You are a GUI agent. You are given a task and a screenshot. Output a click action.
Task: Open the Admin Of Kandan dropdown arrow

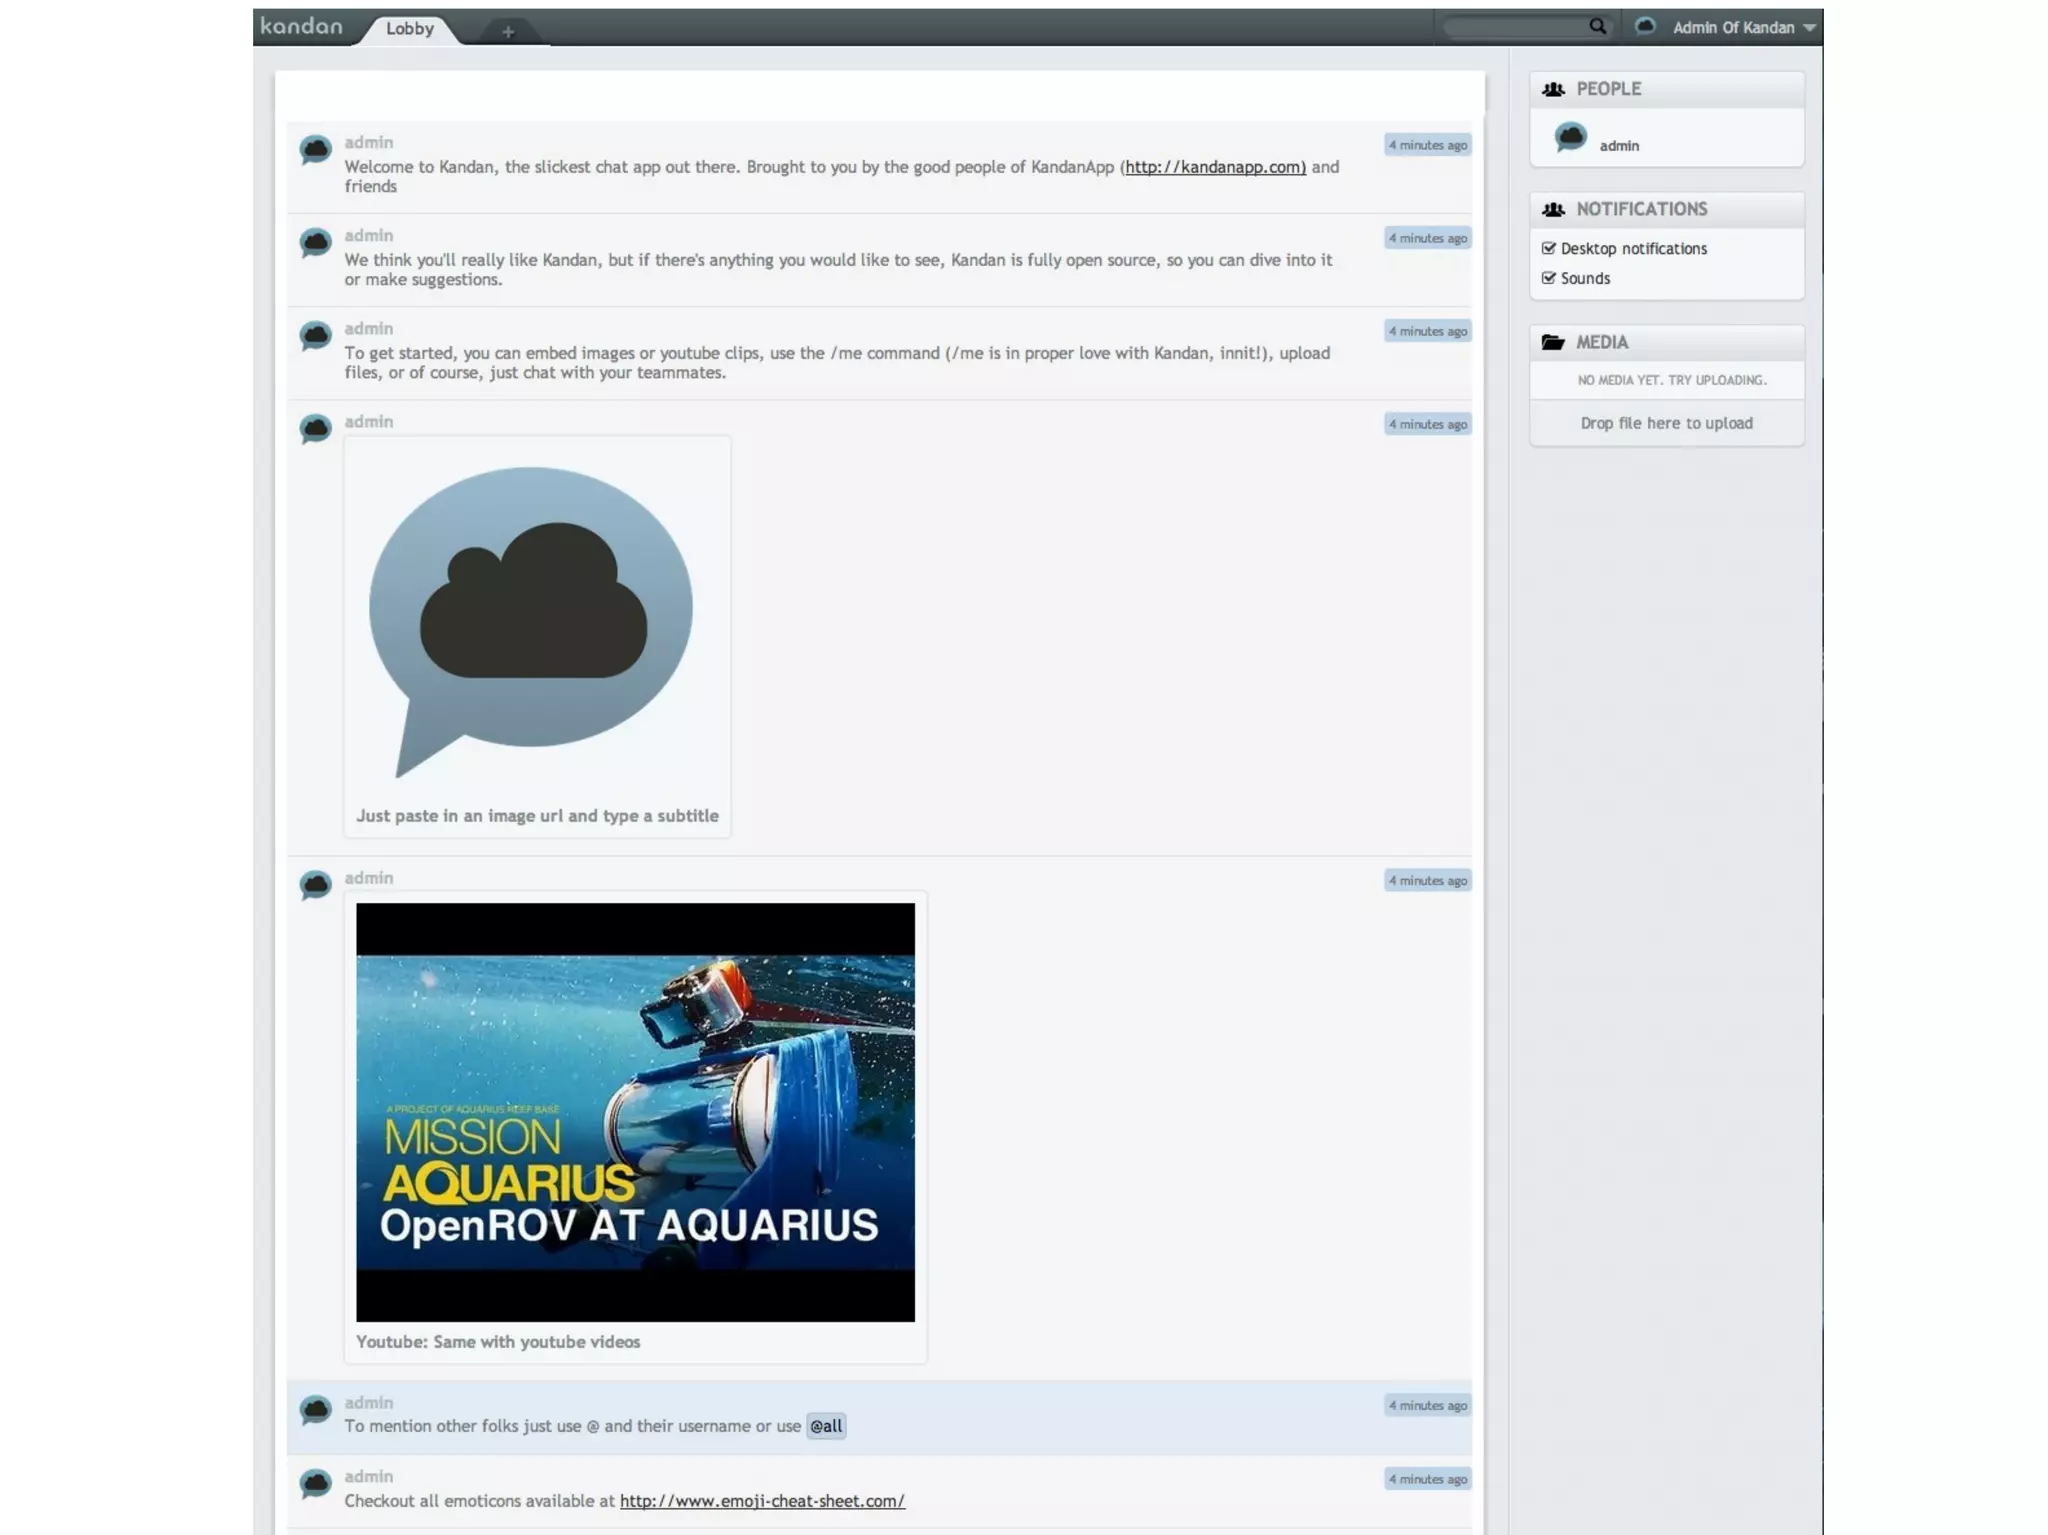pyautogui.click(x=1809, y=28)
